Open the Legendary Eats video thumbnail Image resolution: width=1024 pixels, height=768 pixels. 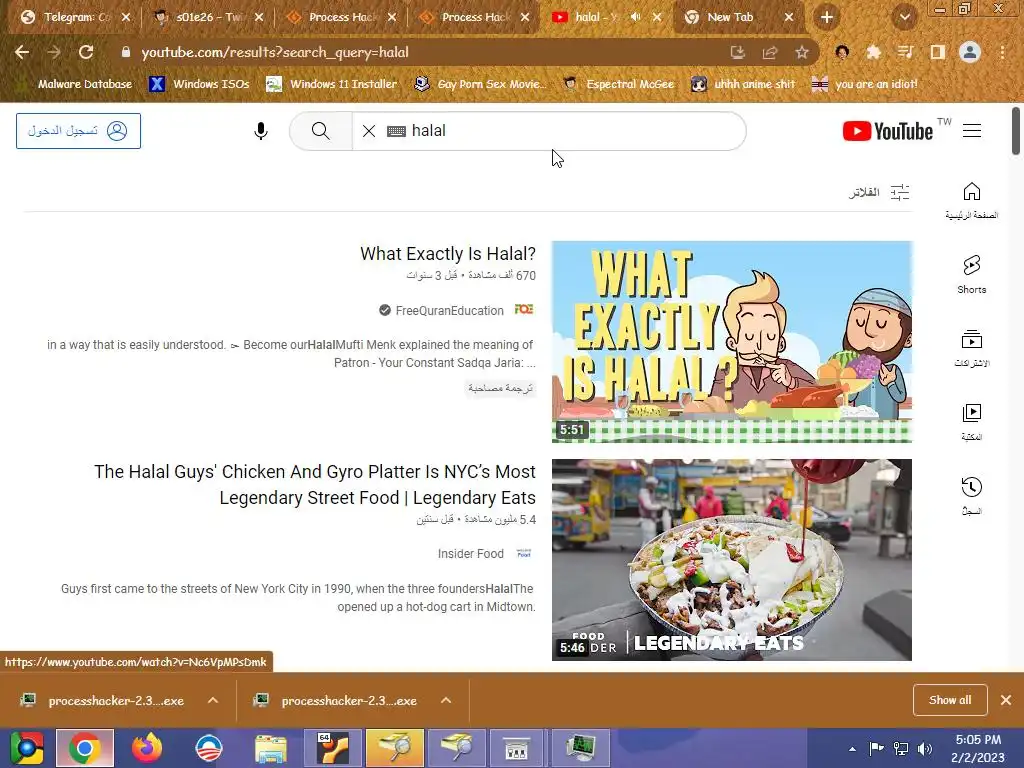pos(731,560)
